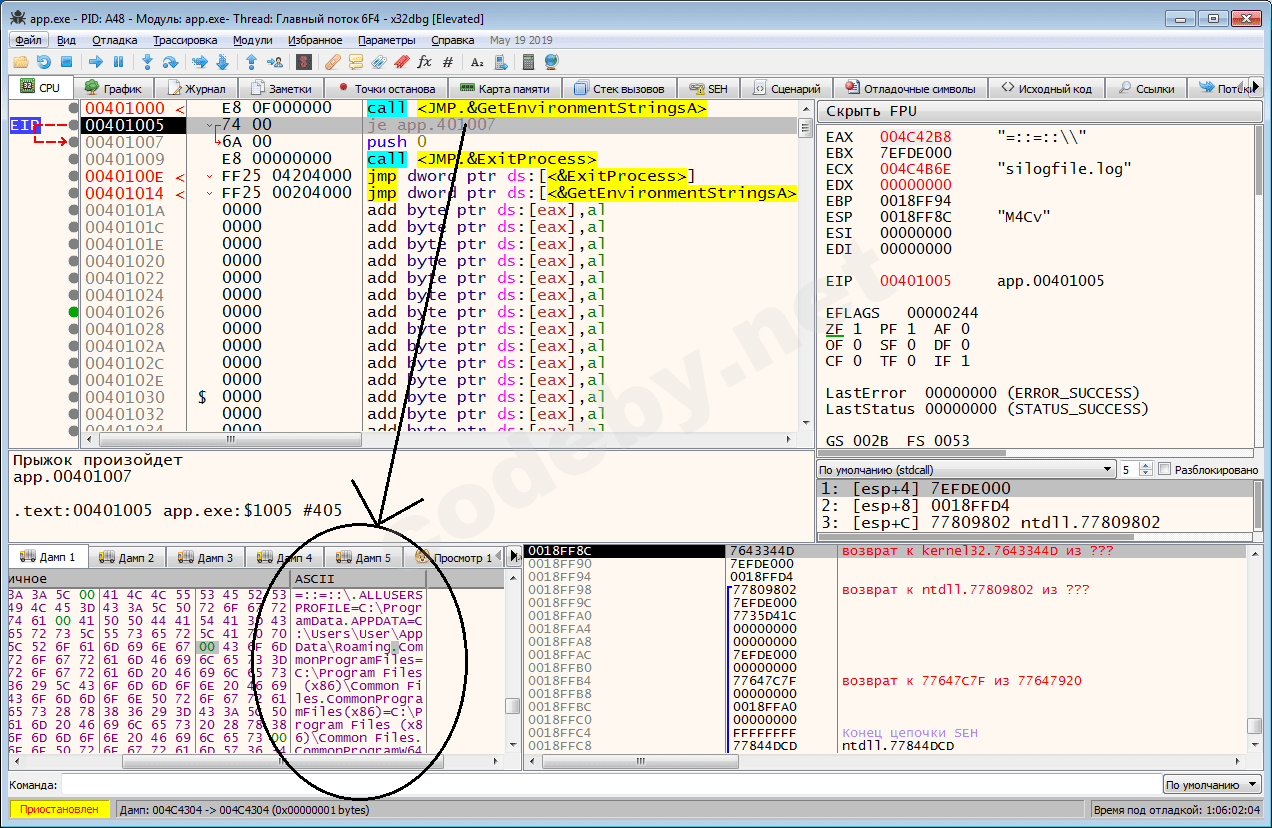Switch to the Карта памяти tab
1272x828 pixels.
(x=506, y=88)
